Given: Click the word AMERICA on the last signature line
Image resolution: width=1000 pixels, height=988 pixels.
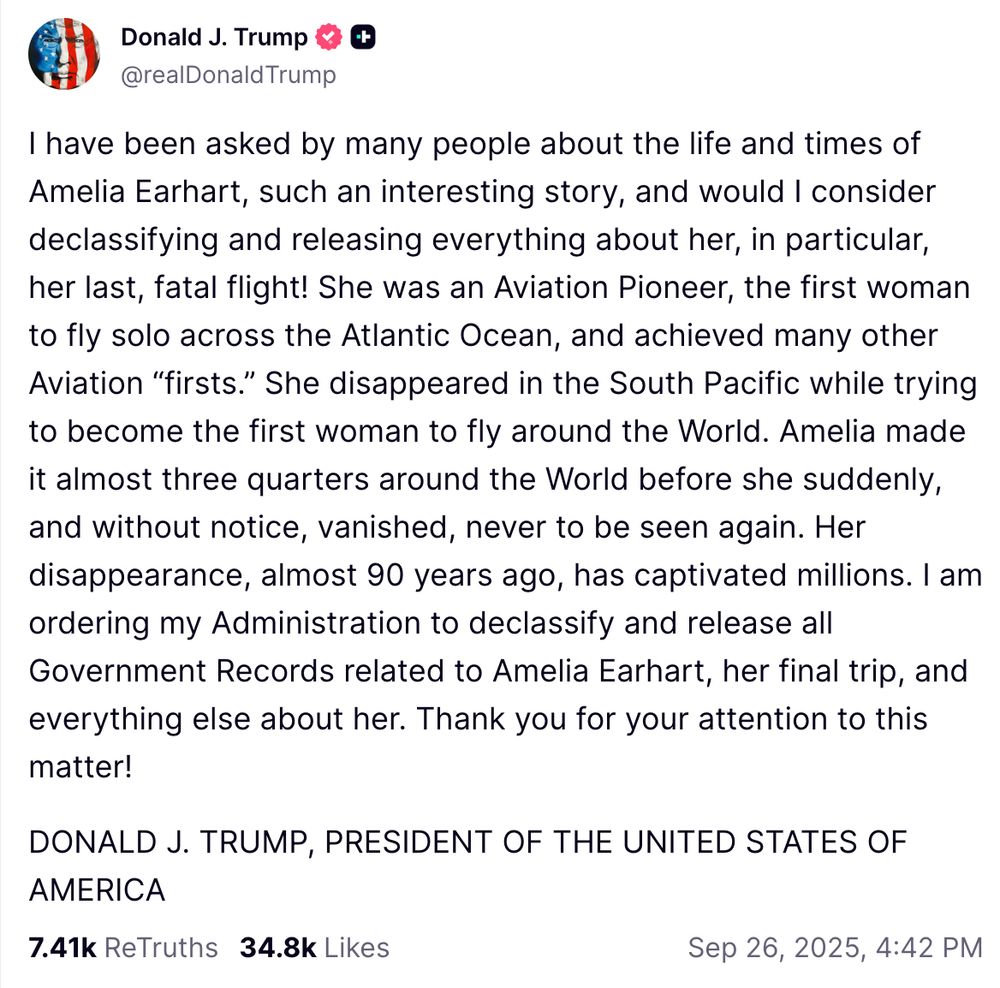Looking at the screenshot, I should pyautogui.click(x=97, y=890).
